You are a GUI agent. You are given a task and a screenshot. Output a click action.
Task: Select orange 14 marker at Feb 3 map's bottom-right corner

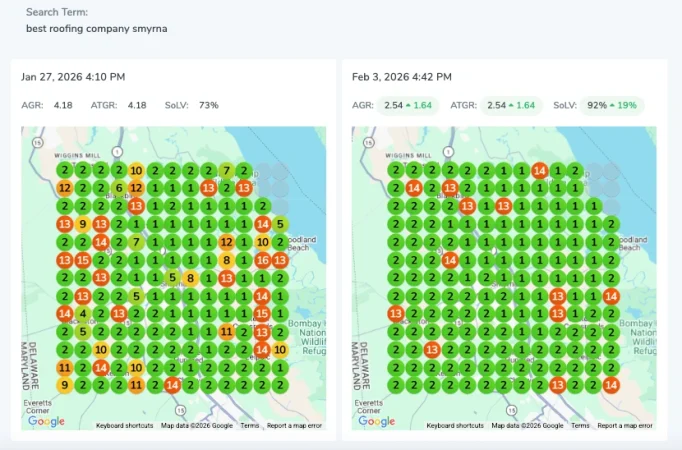(611, 386)
